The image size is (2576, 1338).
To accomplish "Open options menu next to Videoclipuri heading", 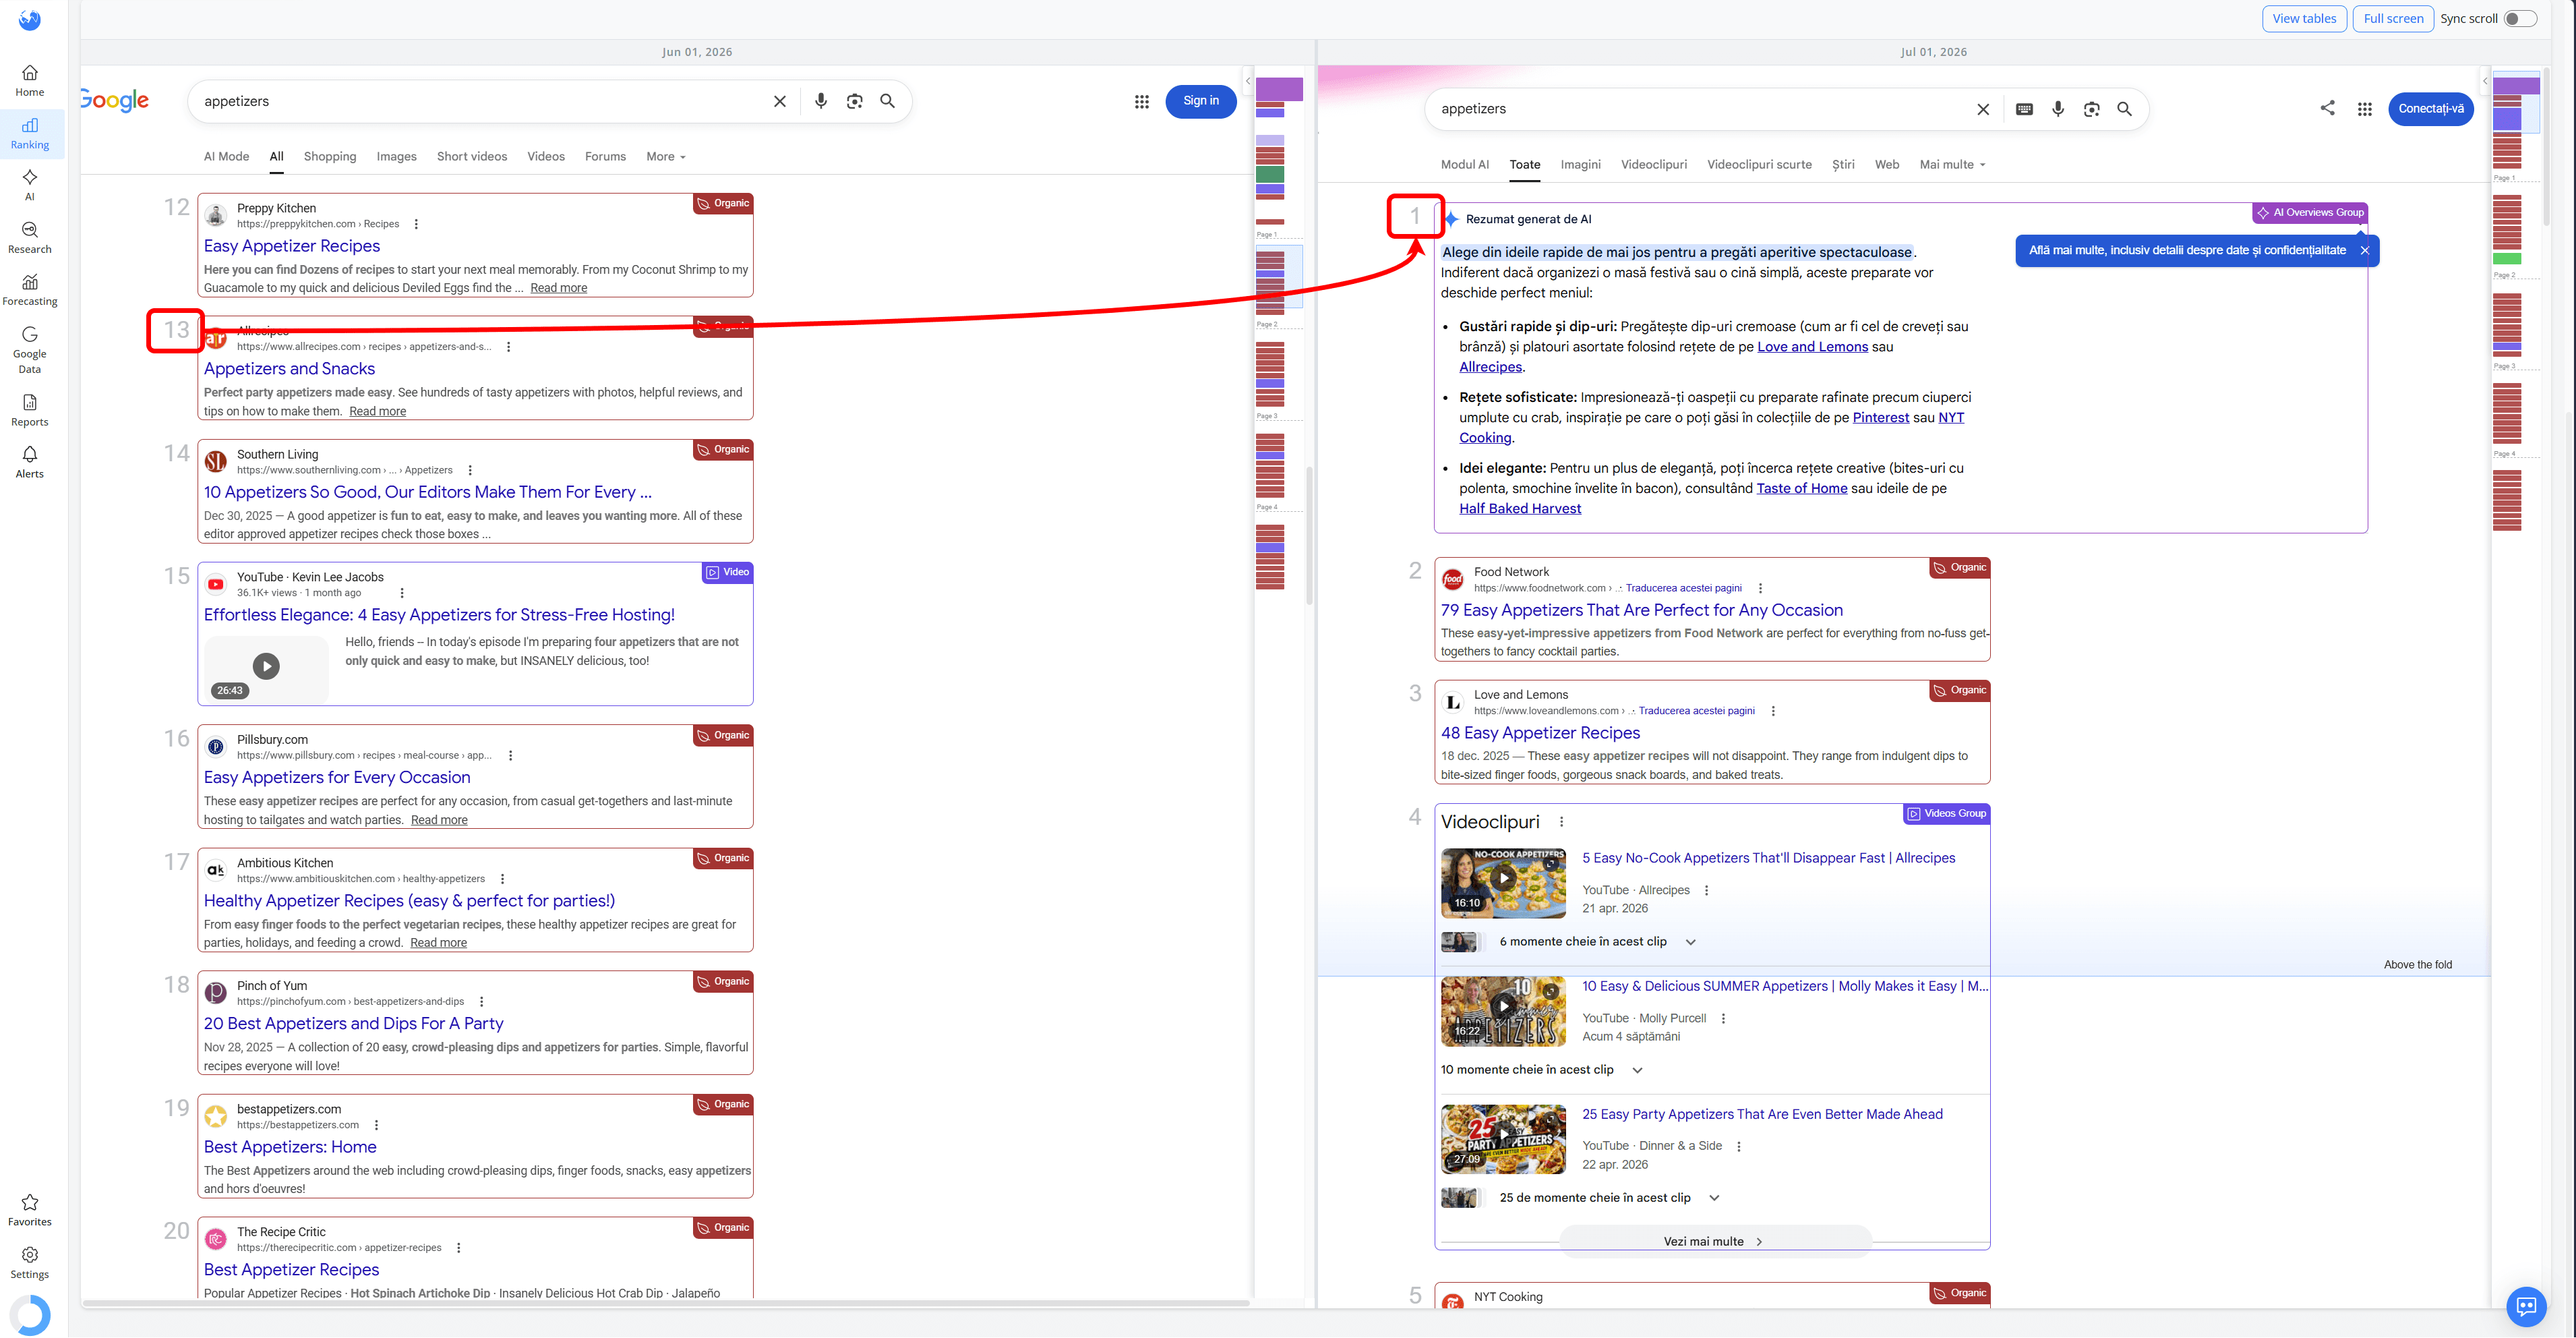I will point(1561,822).
